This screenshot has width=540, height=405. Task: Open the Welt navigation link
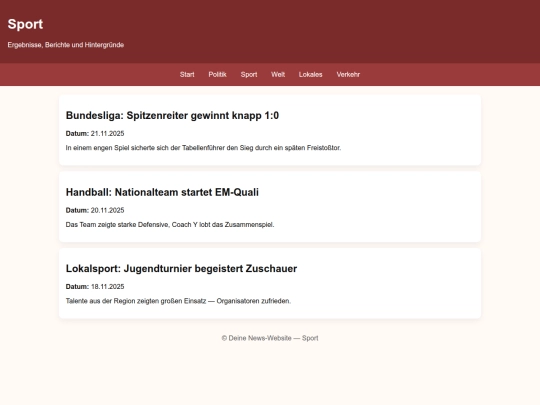click(278, 74)
